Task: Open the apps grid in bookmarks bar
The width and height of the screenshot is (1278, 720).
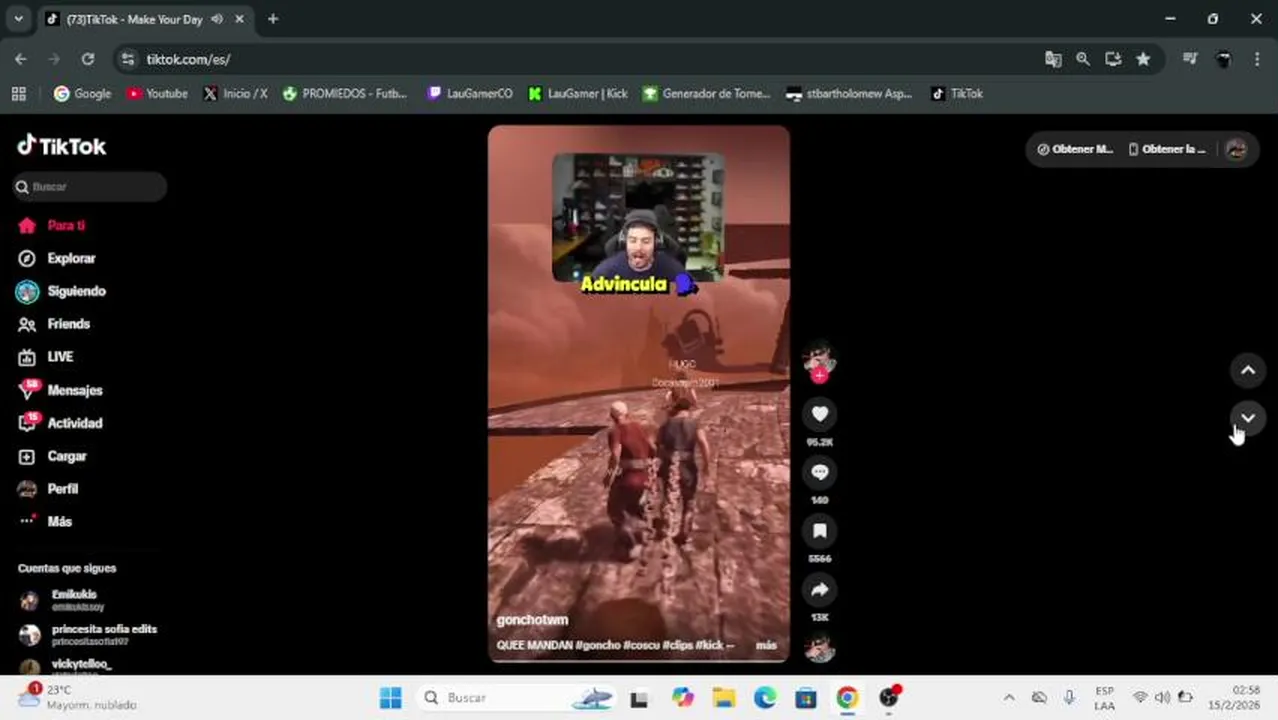Action: click(x=18, y=93)
